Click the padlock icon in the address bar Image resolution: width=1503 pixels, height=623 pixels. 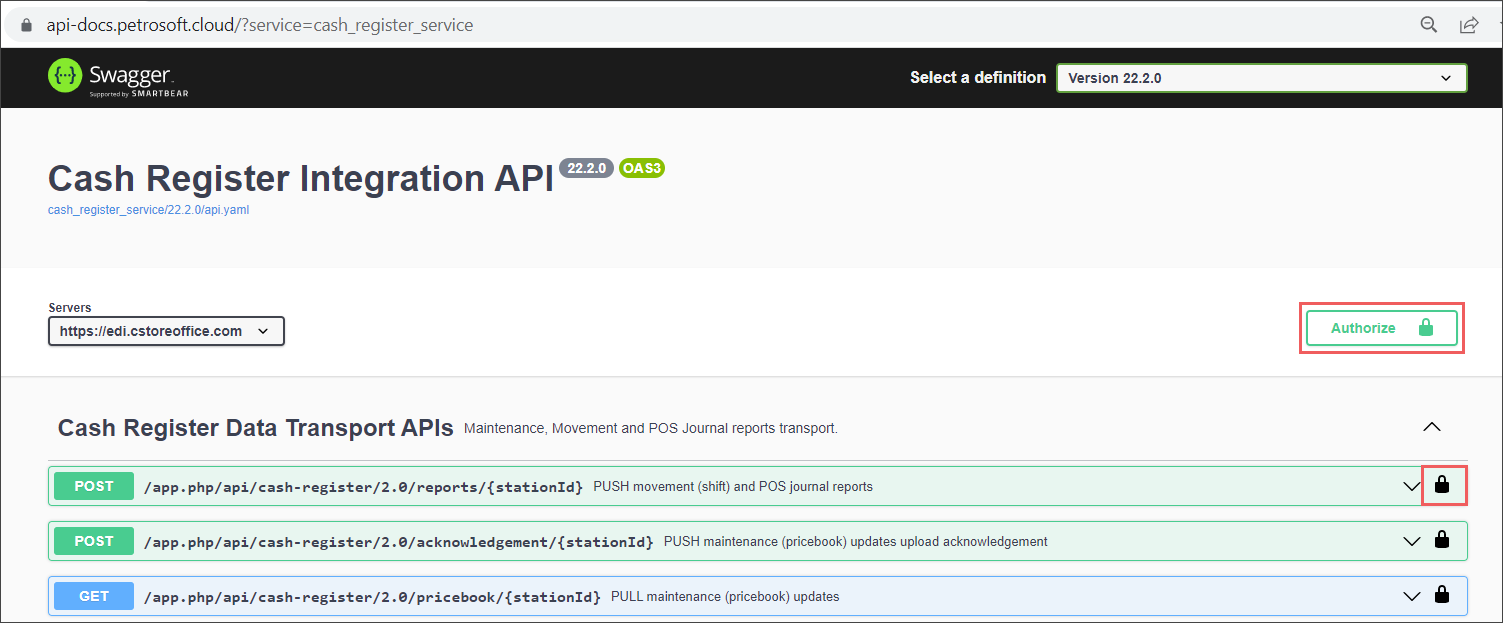[25, 24]
